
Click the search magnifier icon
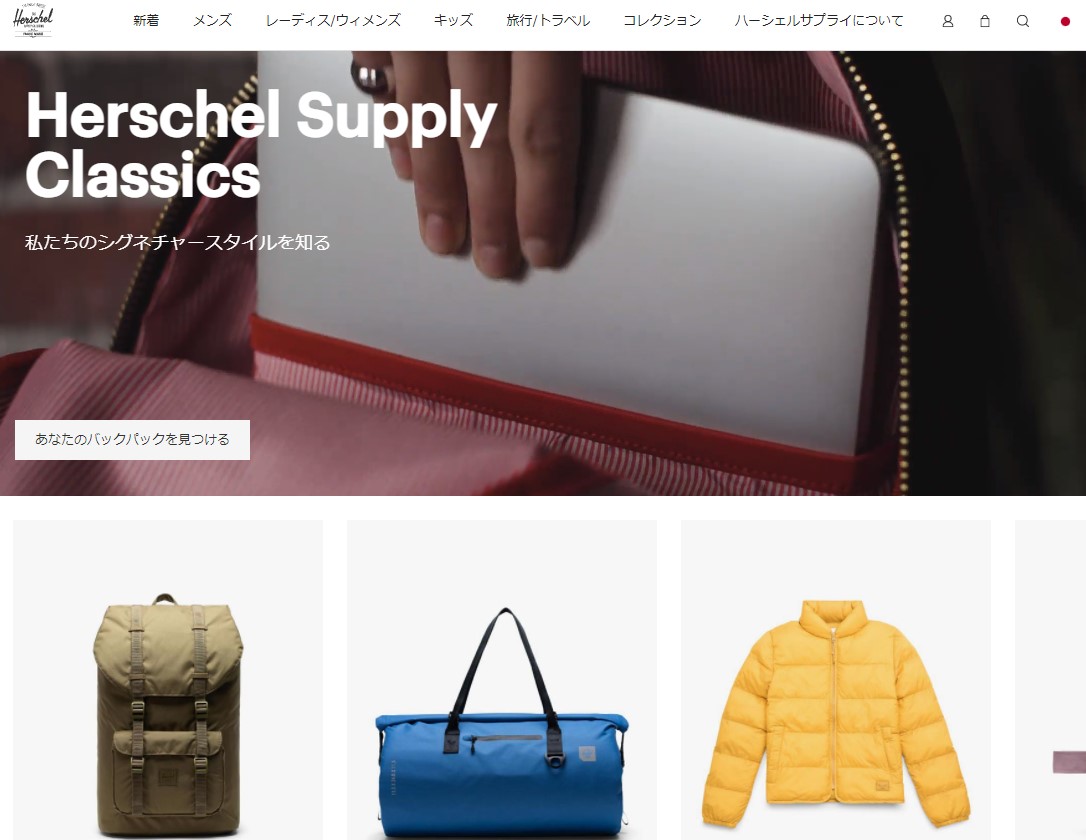(x=1022, y=21)
